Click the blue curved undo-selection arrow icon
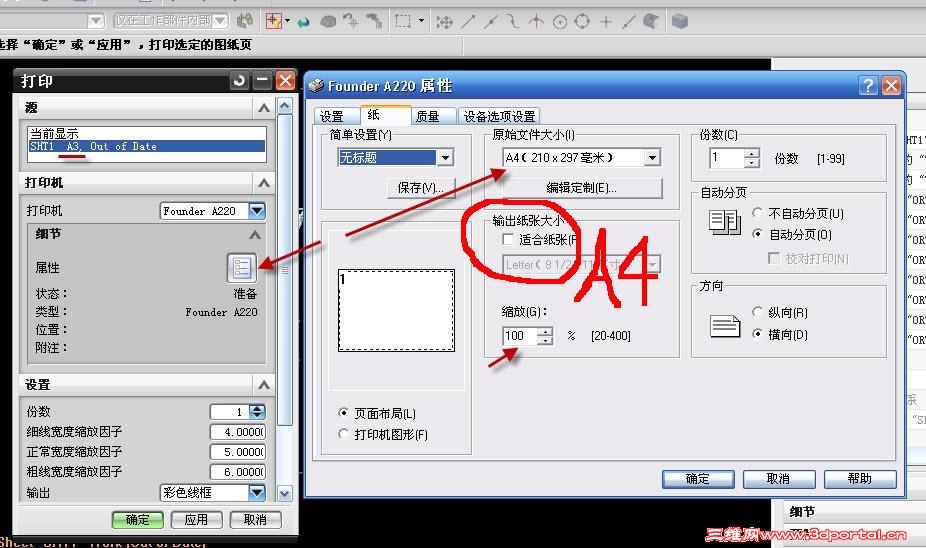Viewport: 926px width, 548px height. [x=304, y=22]
